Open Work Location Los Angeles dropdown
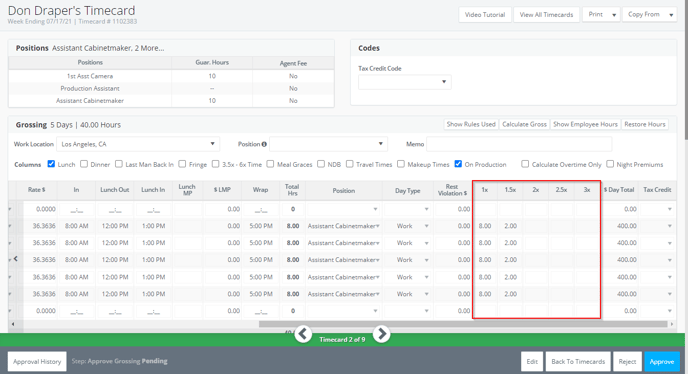 click(138, 144)
